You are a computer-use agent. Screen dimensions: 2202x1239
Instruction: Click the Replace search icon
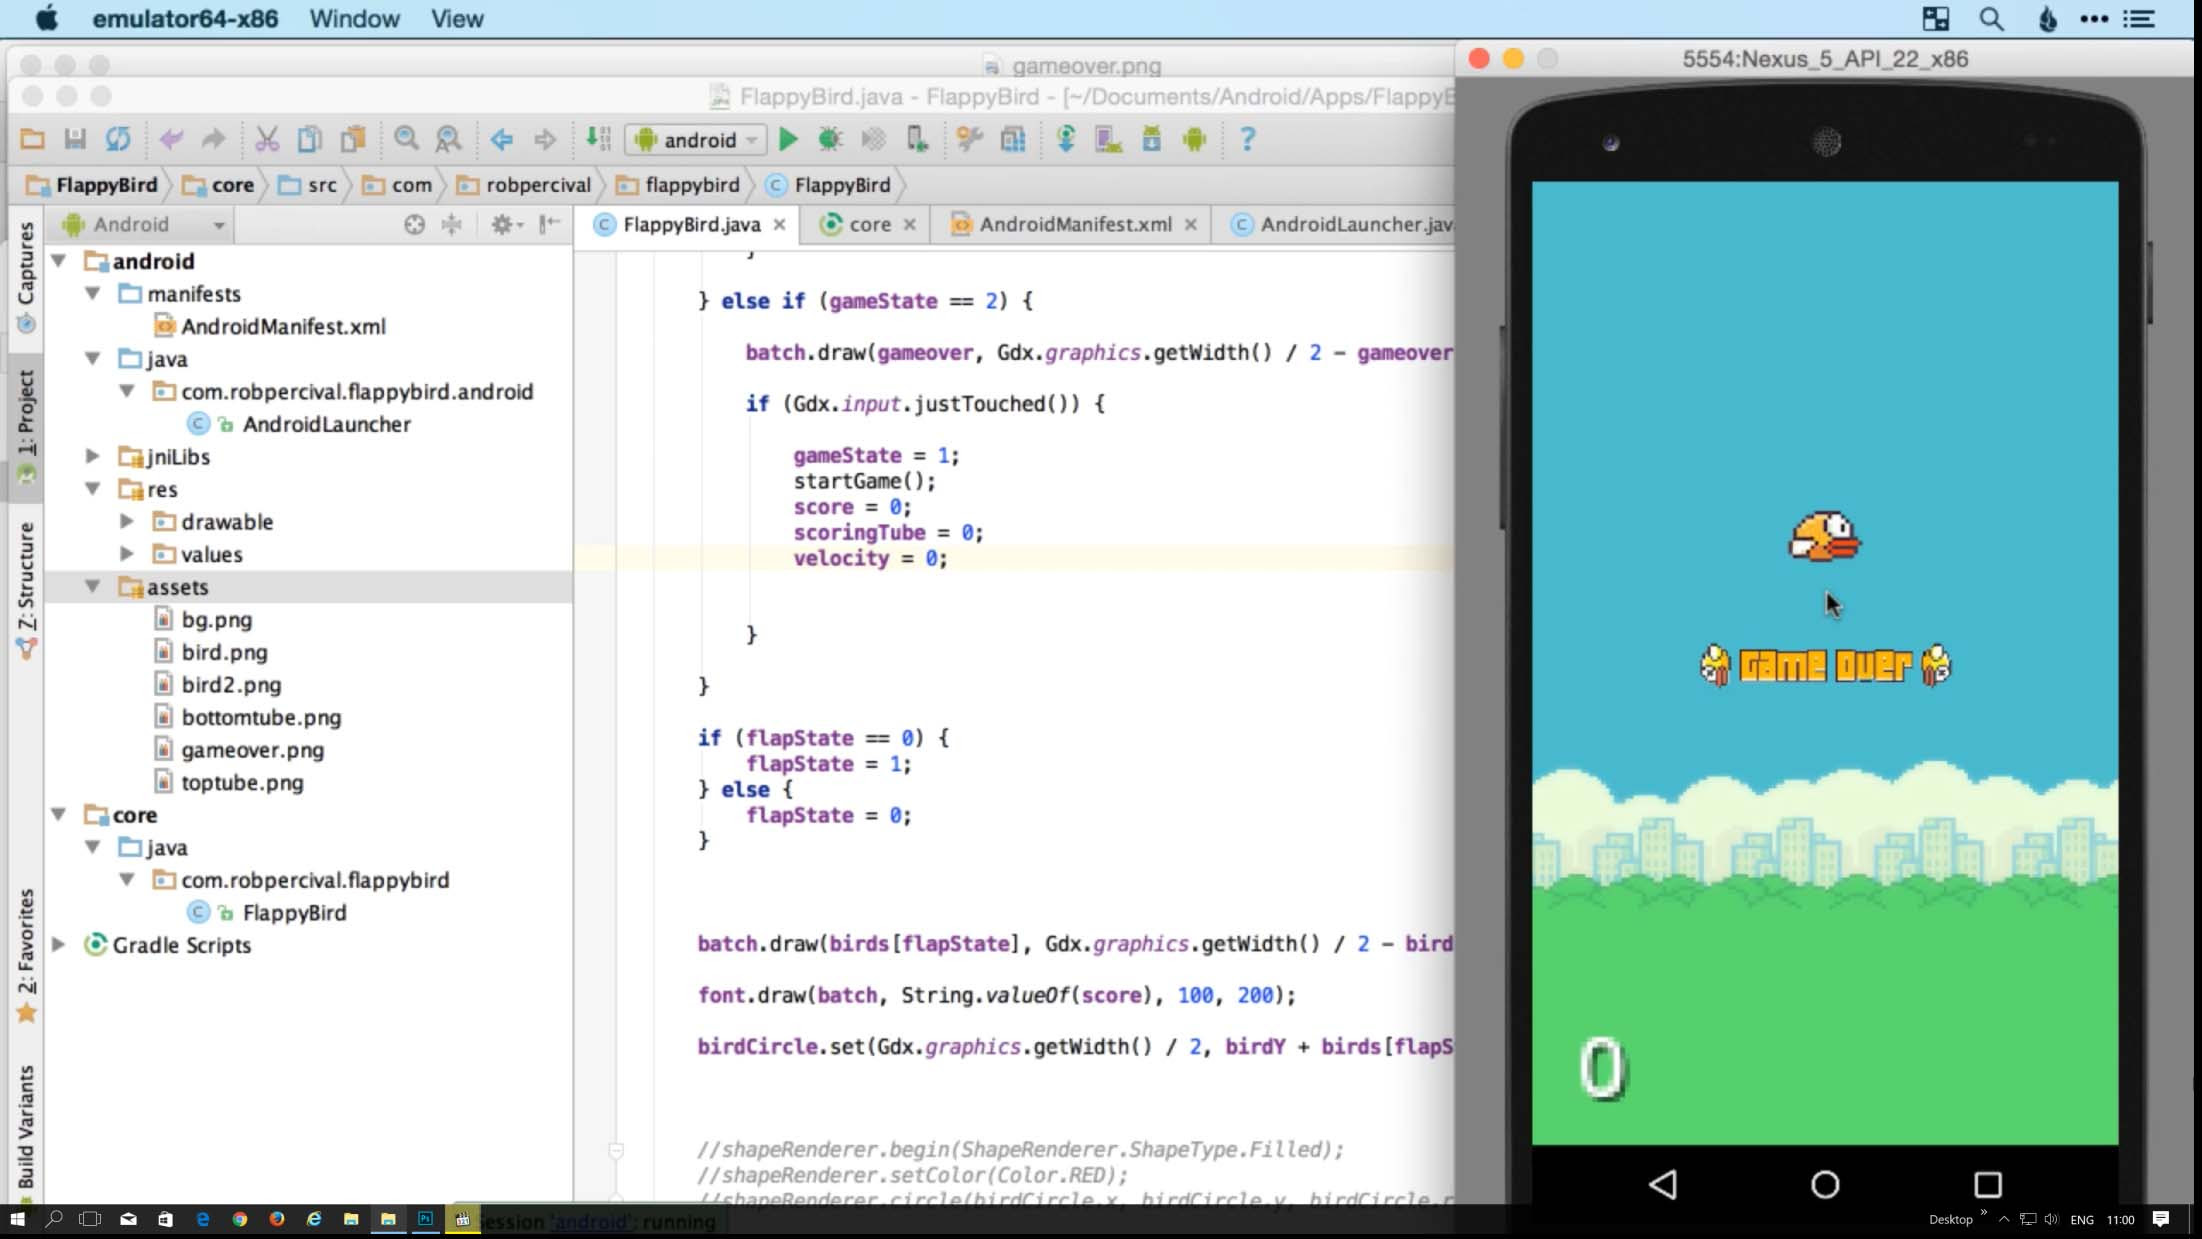pyautogui.click(x=449, y=139)
